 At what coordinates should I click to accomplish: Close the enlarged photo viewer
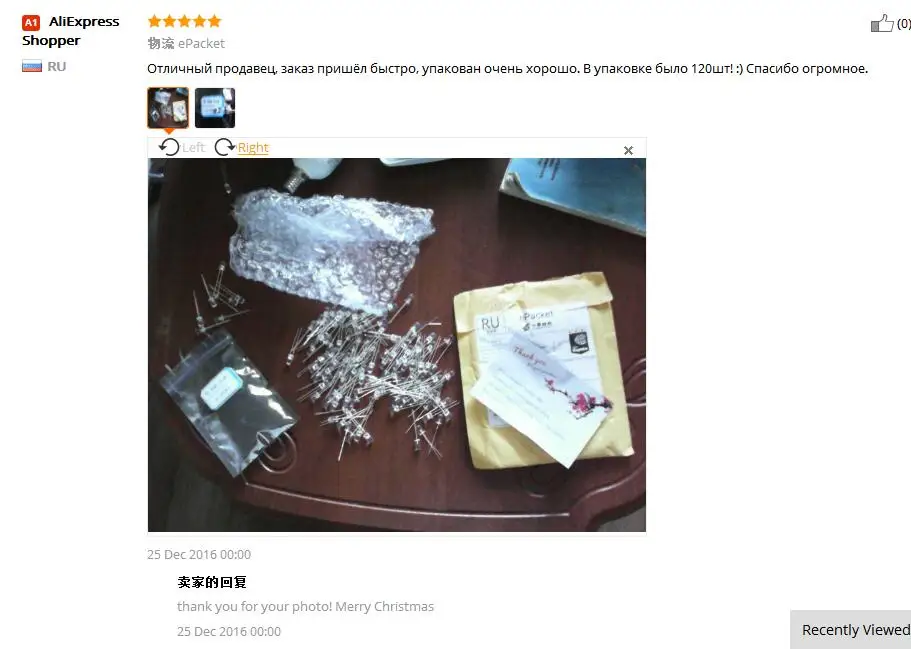628,150
